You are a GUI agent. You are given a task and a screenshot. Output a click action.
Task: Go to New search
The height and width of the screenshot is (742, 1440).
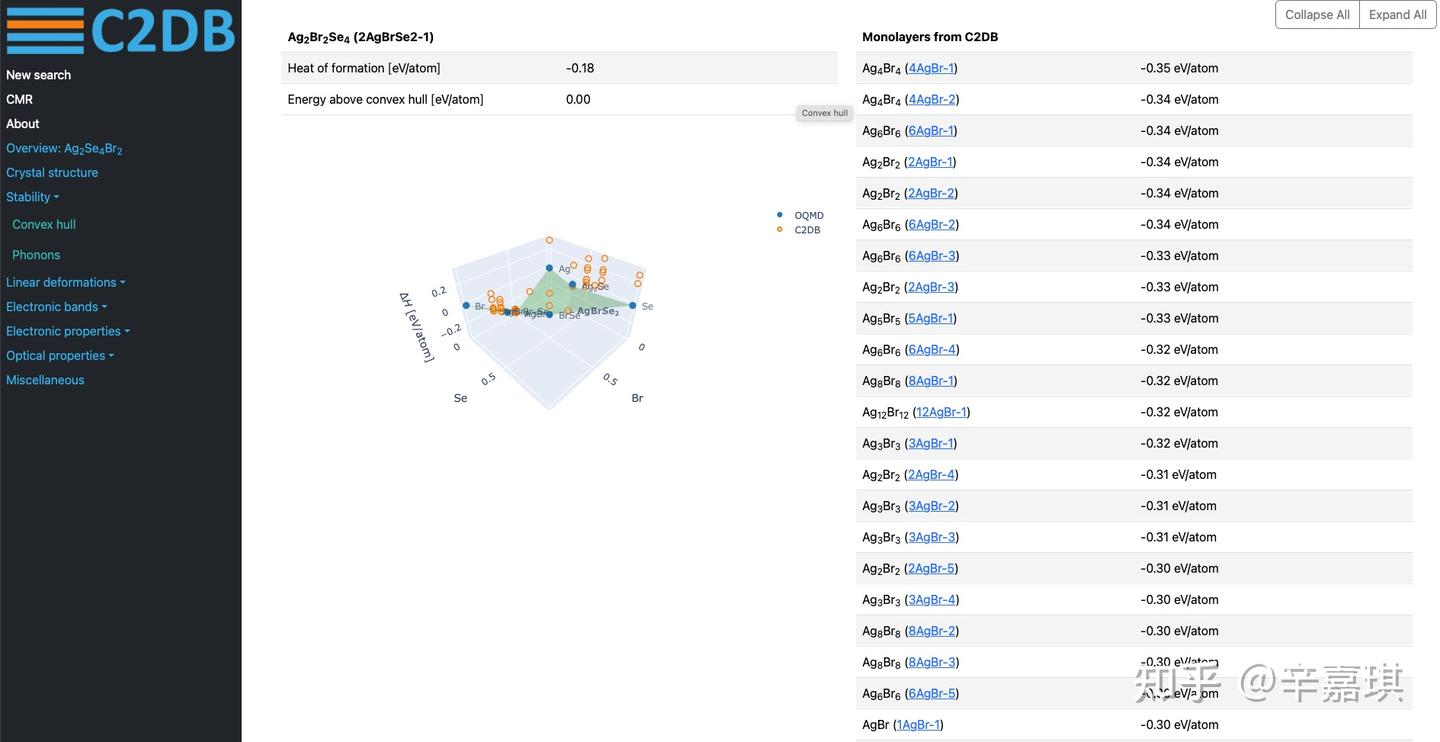[38, 75]
